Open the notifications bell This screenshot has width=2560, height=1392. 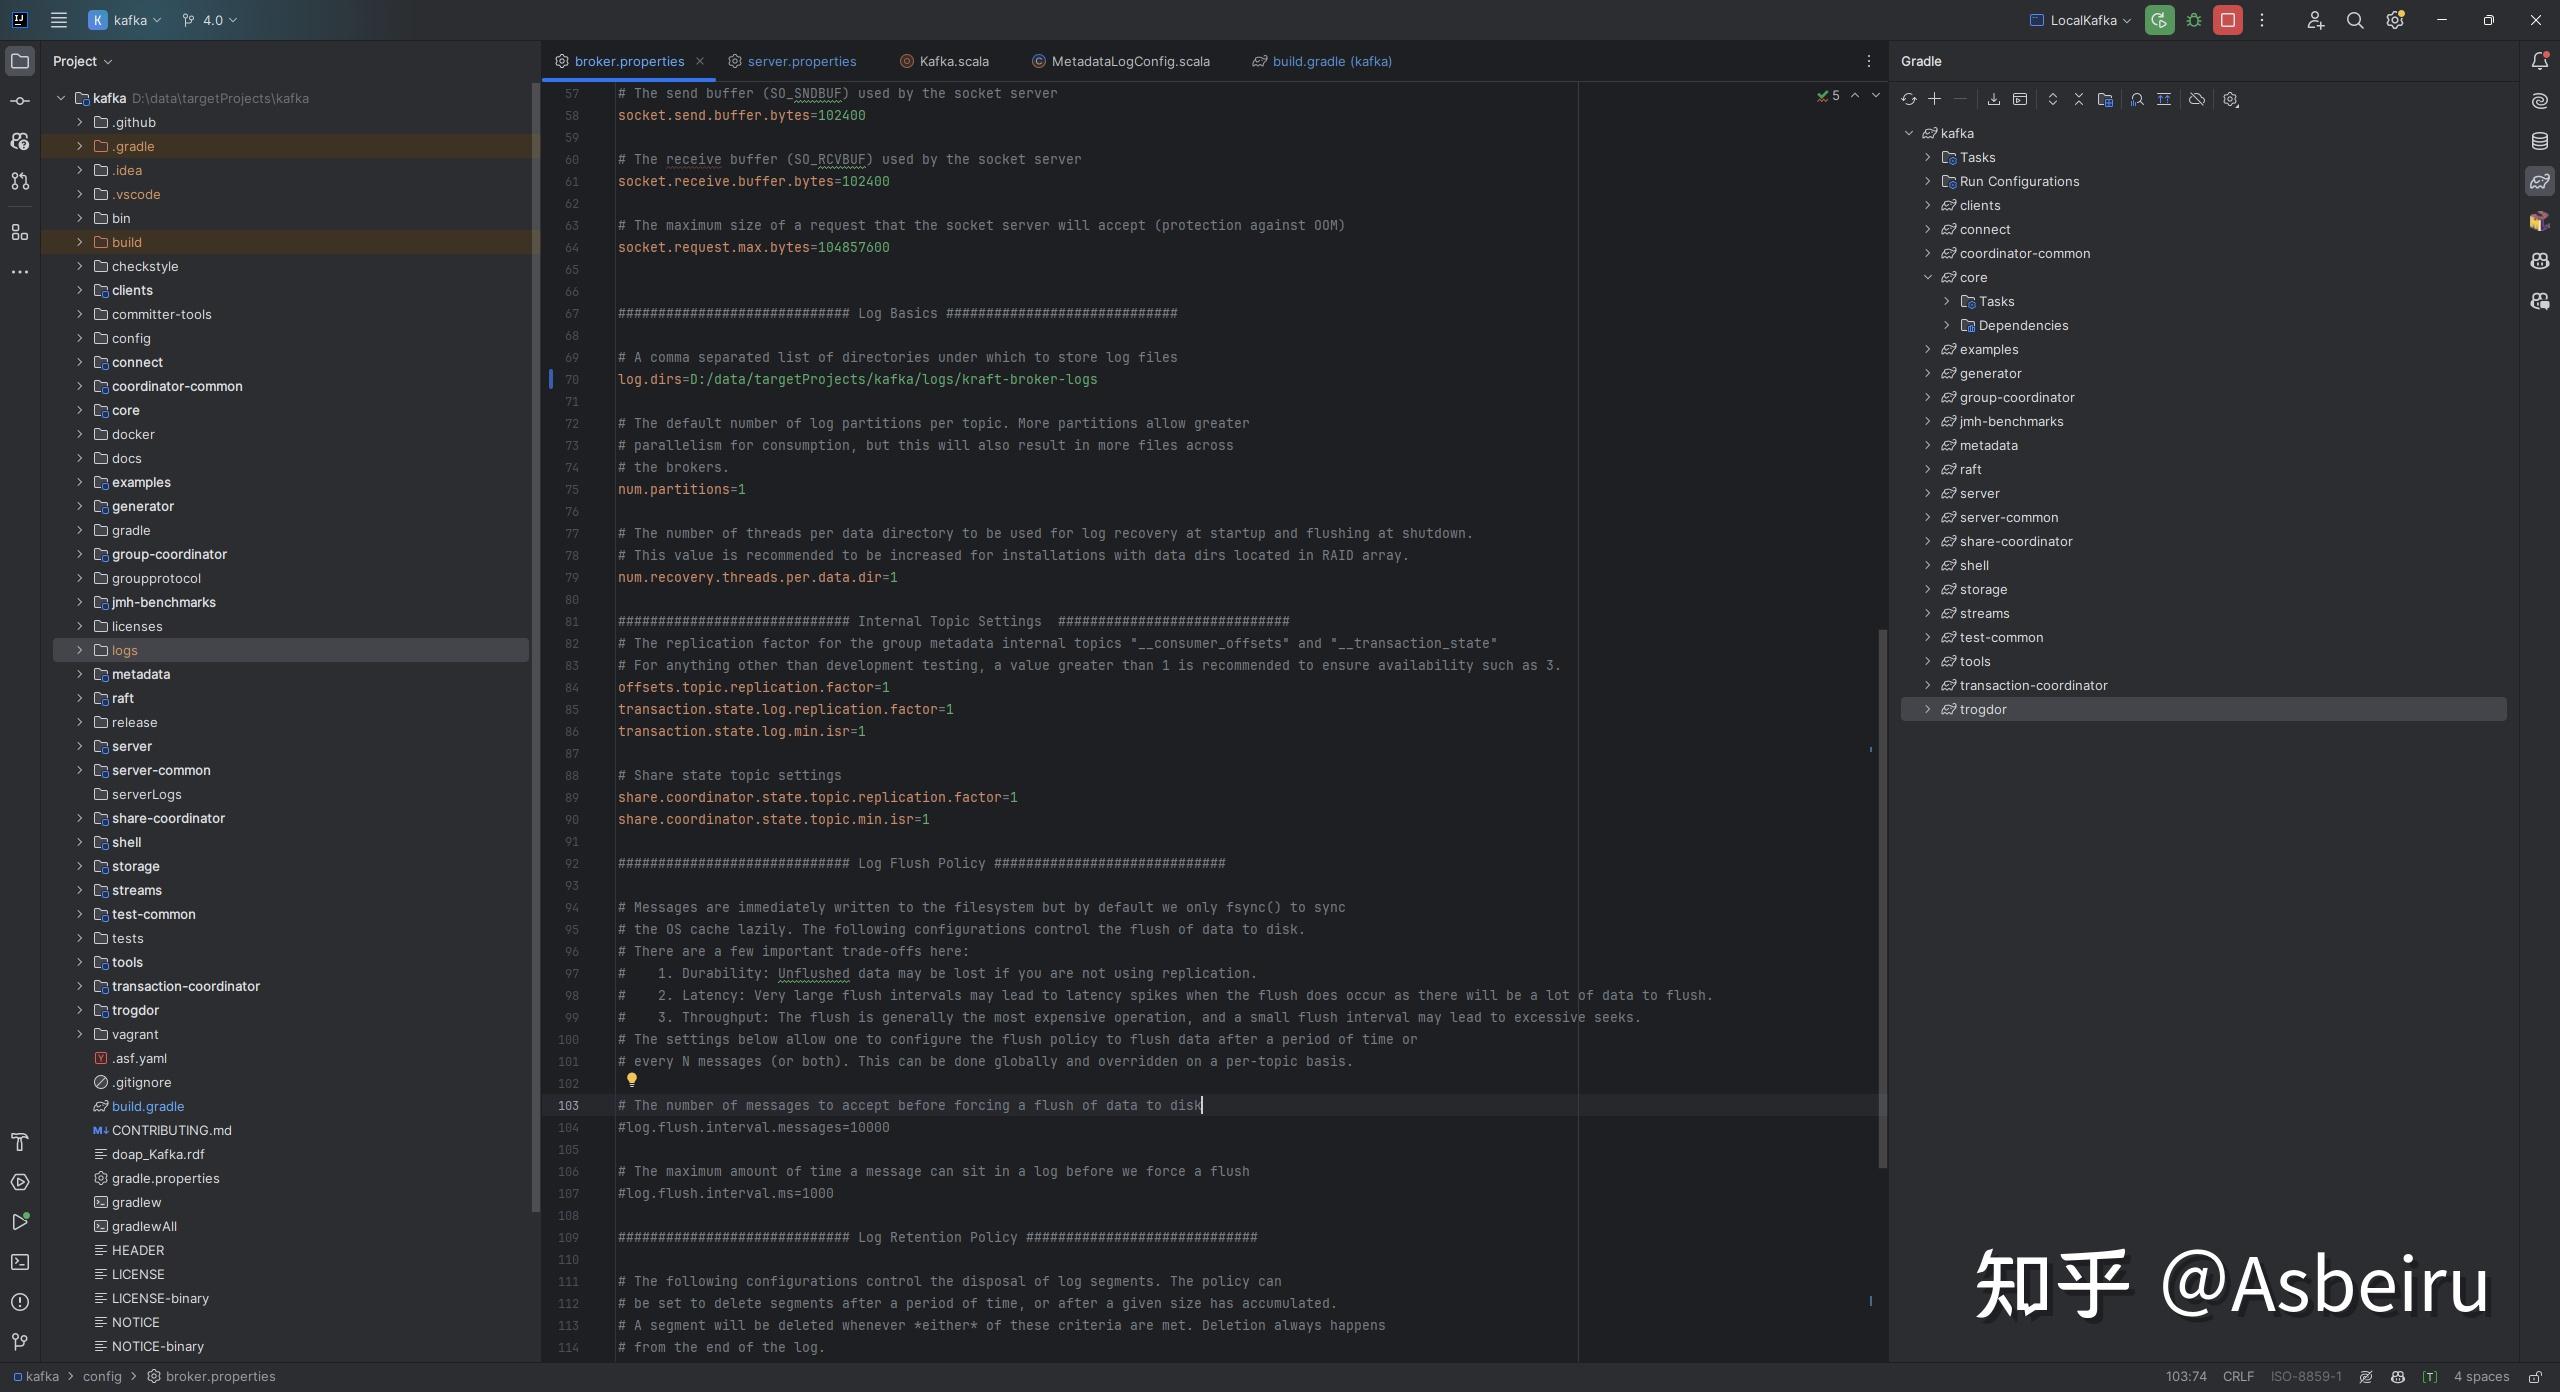2540,60
